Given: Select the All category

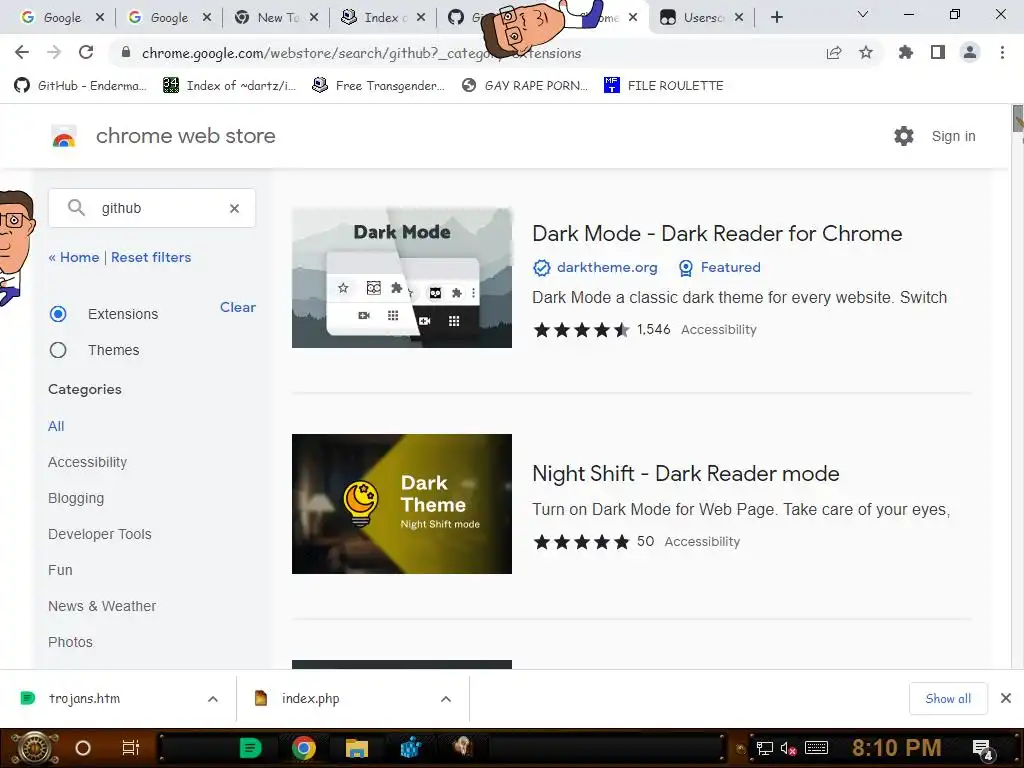Looking at the screenshot, I should pos(56,426).
